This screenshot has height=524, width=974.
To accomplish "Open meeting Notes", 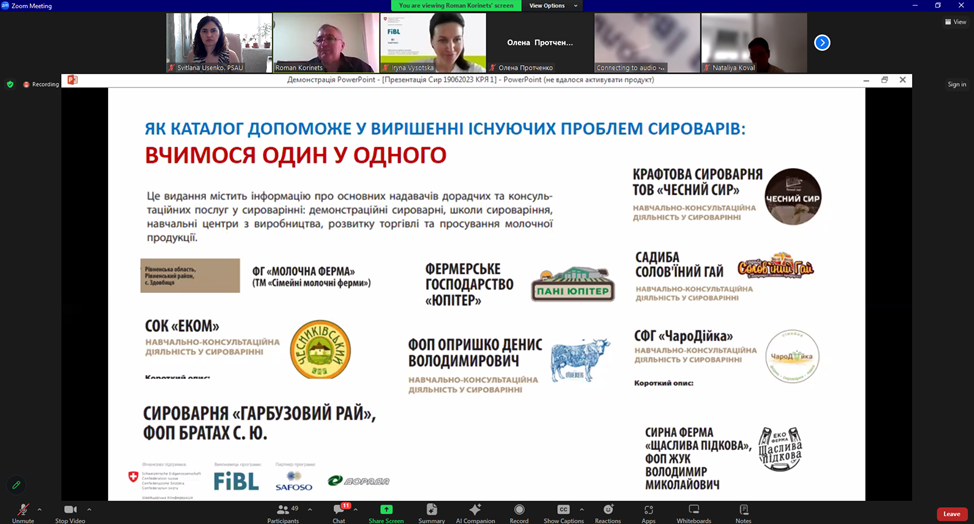I will click(744, 513).
